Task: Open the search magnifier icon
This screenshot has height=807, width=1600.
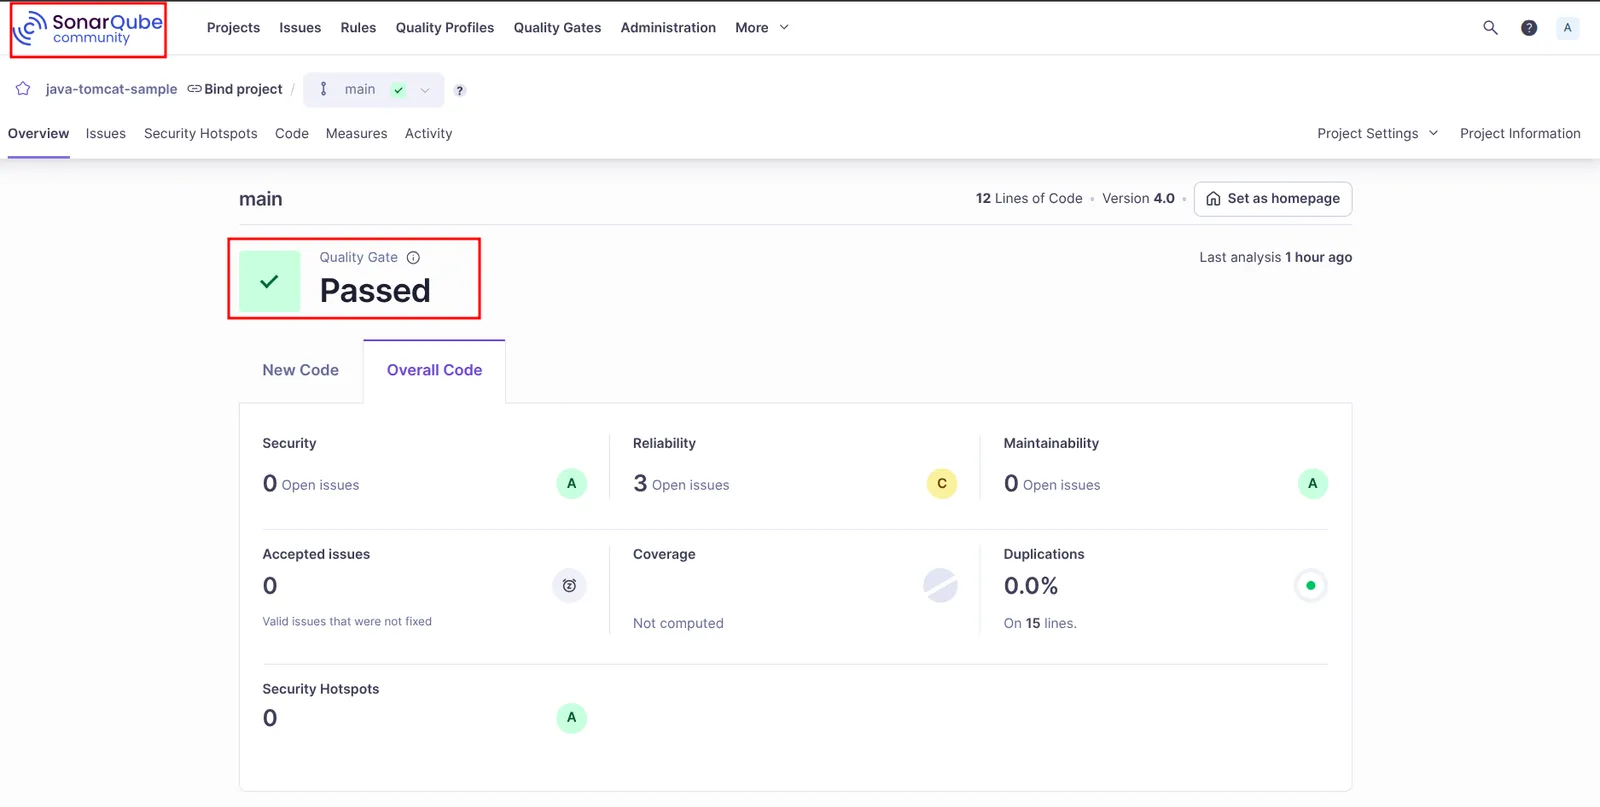Action: click(x=1490, y=28)
